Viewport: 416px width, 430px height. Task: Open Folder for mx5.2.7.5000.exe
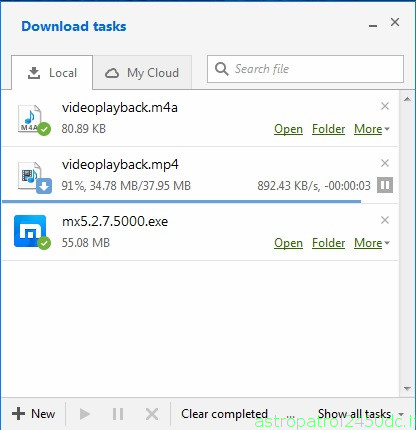coord(328,243)
